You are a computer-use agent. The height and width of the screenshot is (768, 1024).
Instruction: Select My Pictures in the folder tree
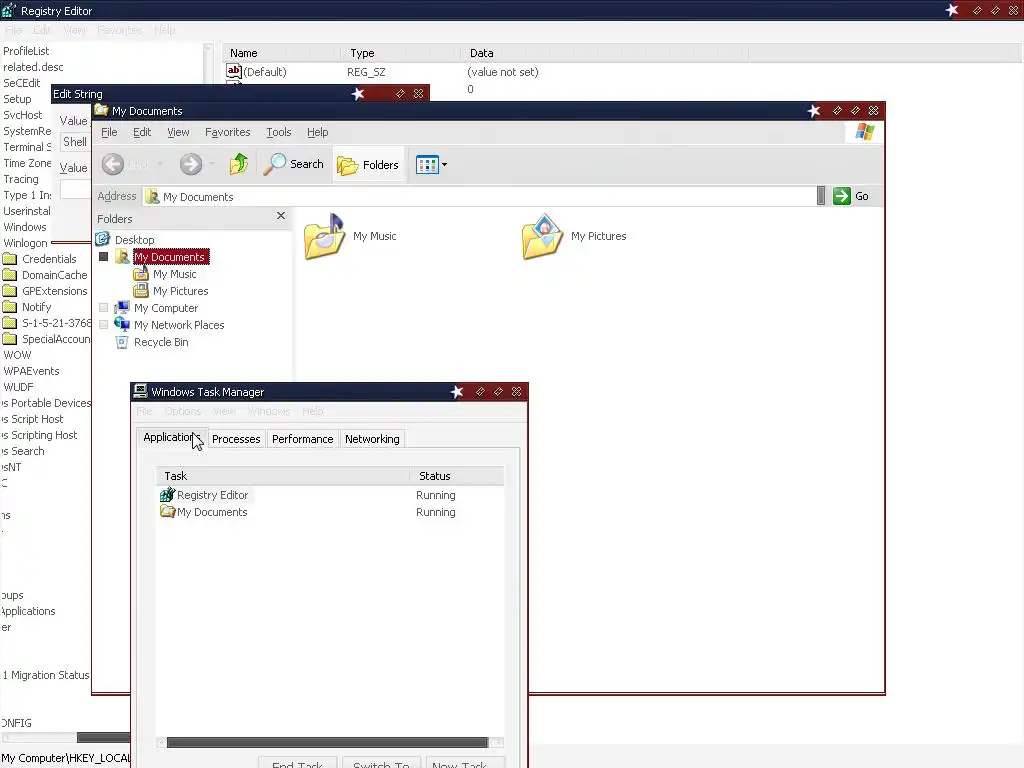click(x=181, y=291)
